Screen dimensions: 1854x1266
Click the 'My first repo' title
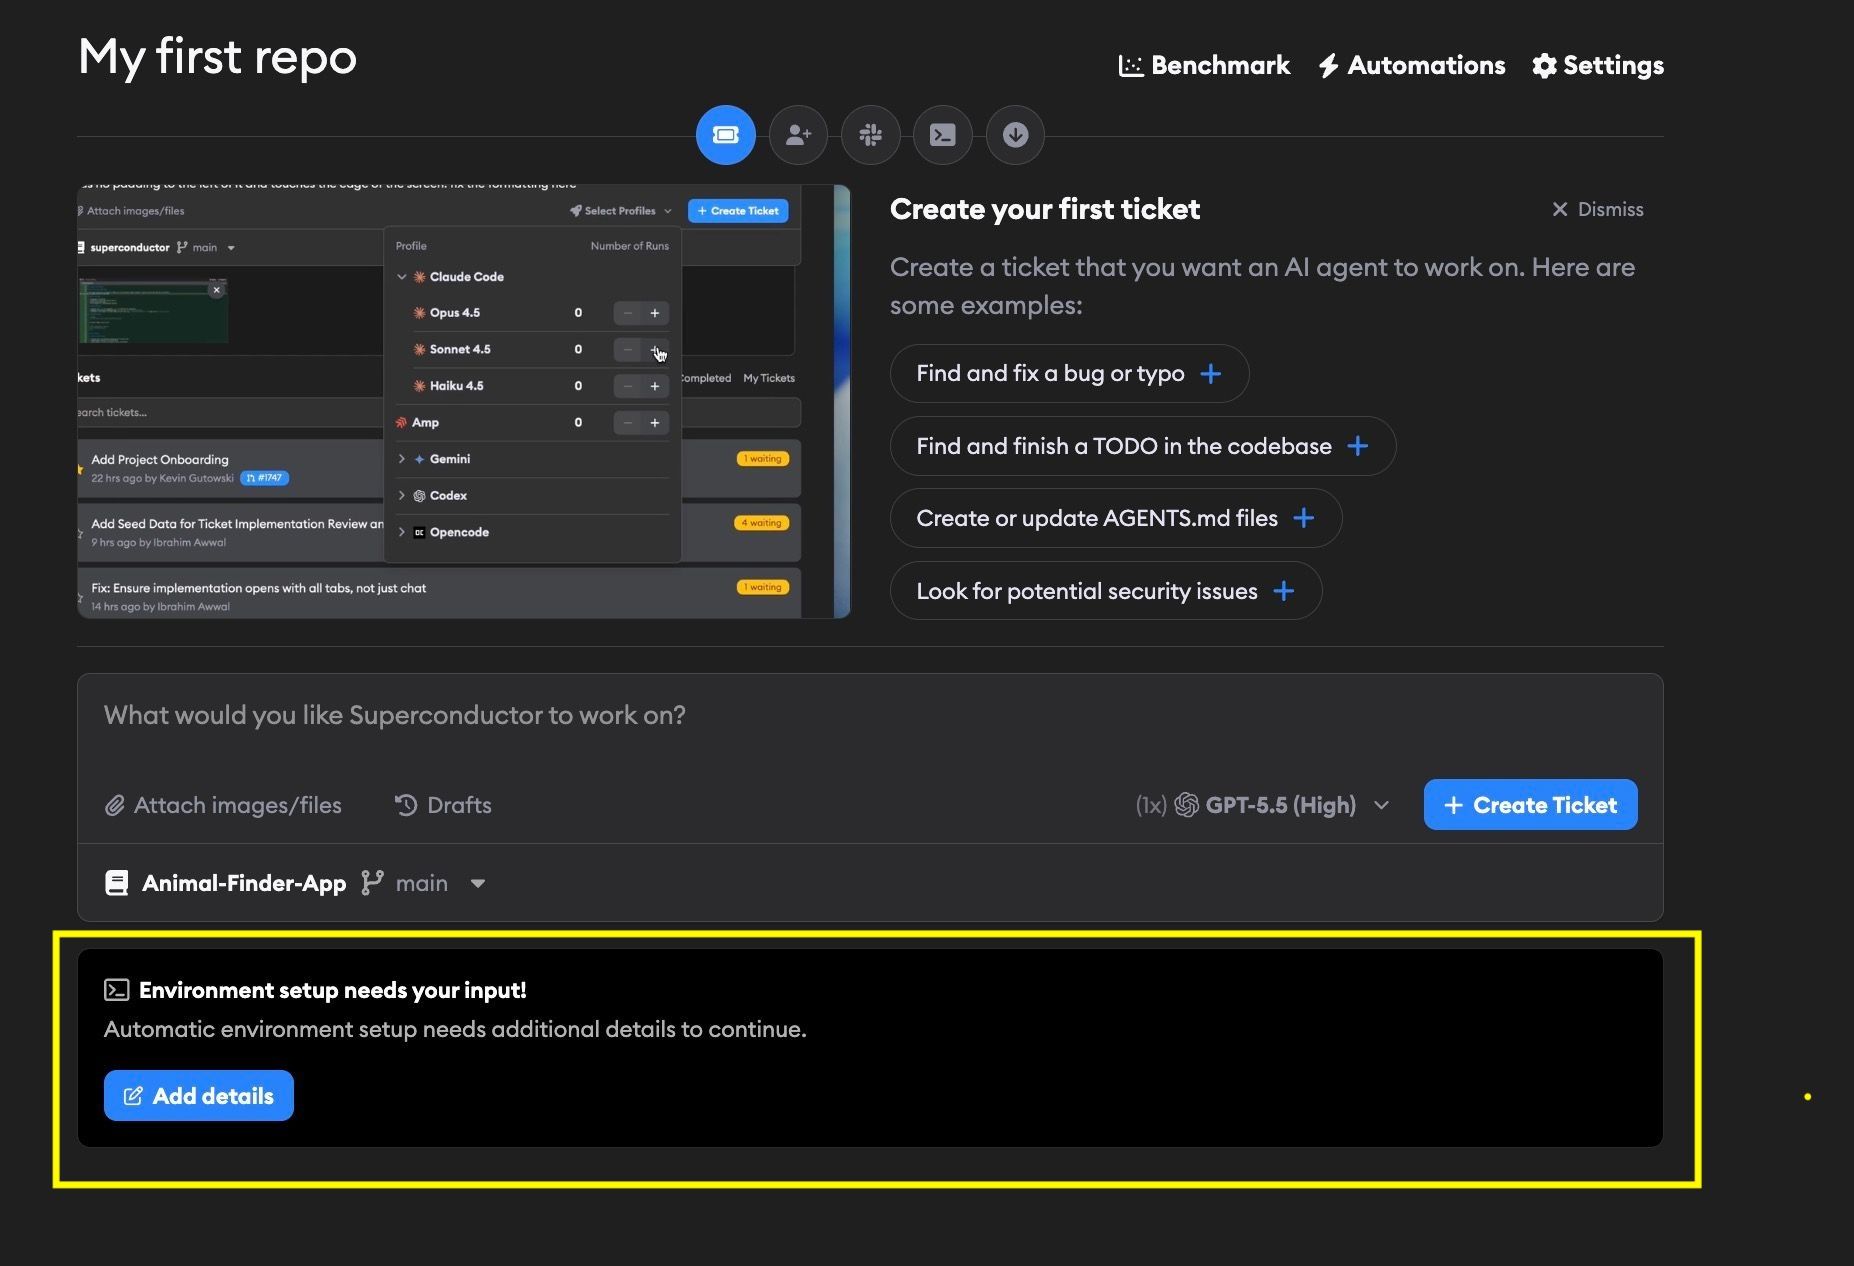(218, 57)
